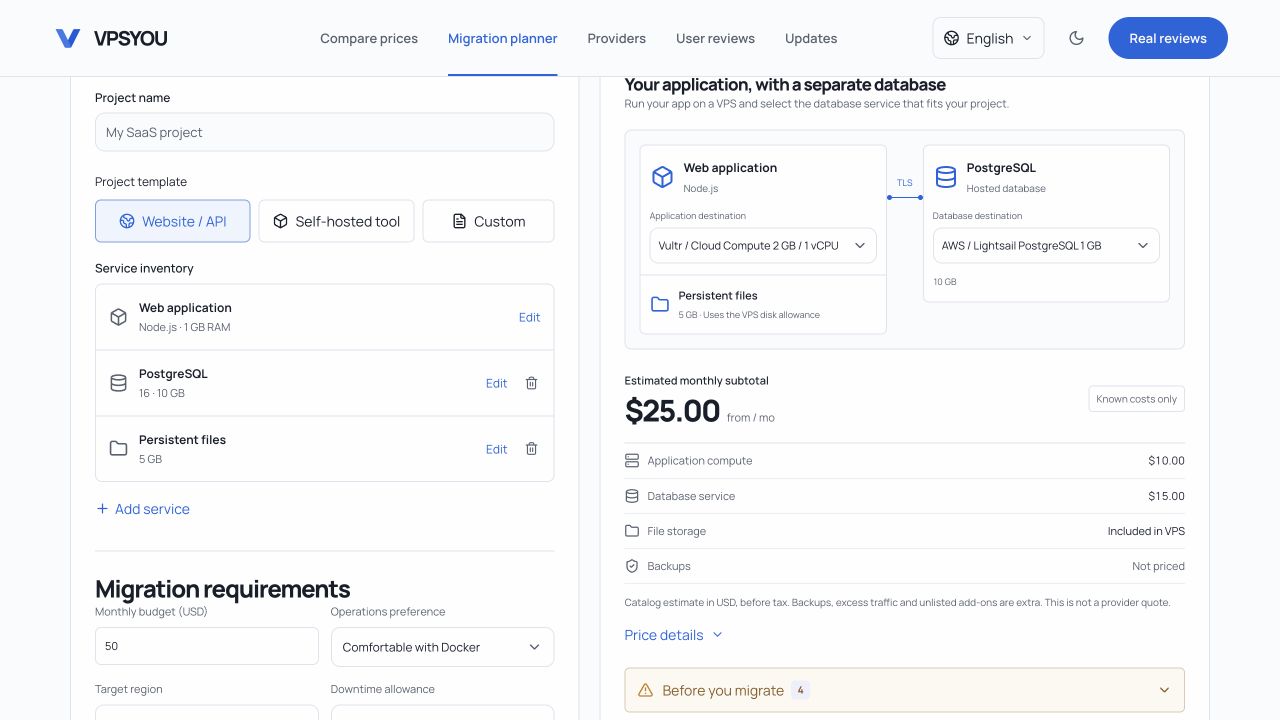
Task: Click the Migration requirements heading
Action: [222, 589]
